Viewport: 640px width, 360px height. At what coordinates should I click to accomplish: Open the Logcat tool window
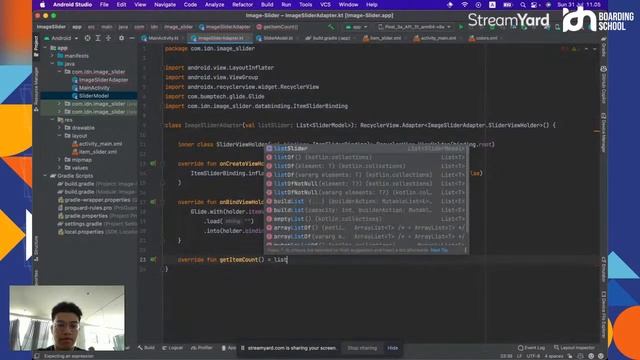[x=173, y=348]
